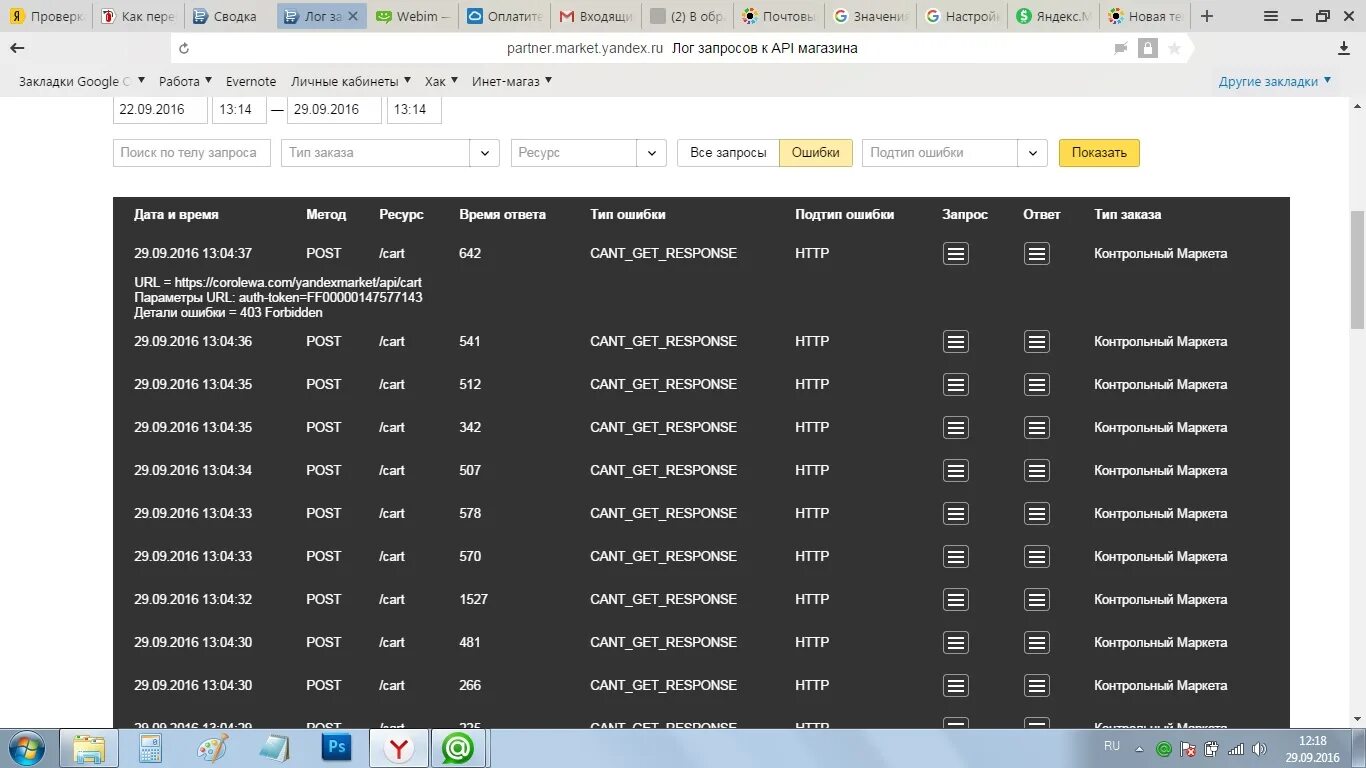Click 'Время ответа' column header
This screenshot has height=768, width=1366.
point(503,215)
